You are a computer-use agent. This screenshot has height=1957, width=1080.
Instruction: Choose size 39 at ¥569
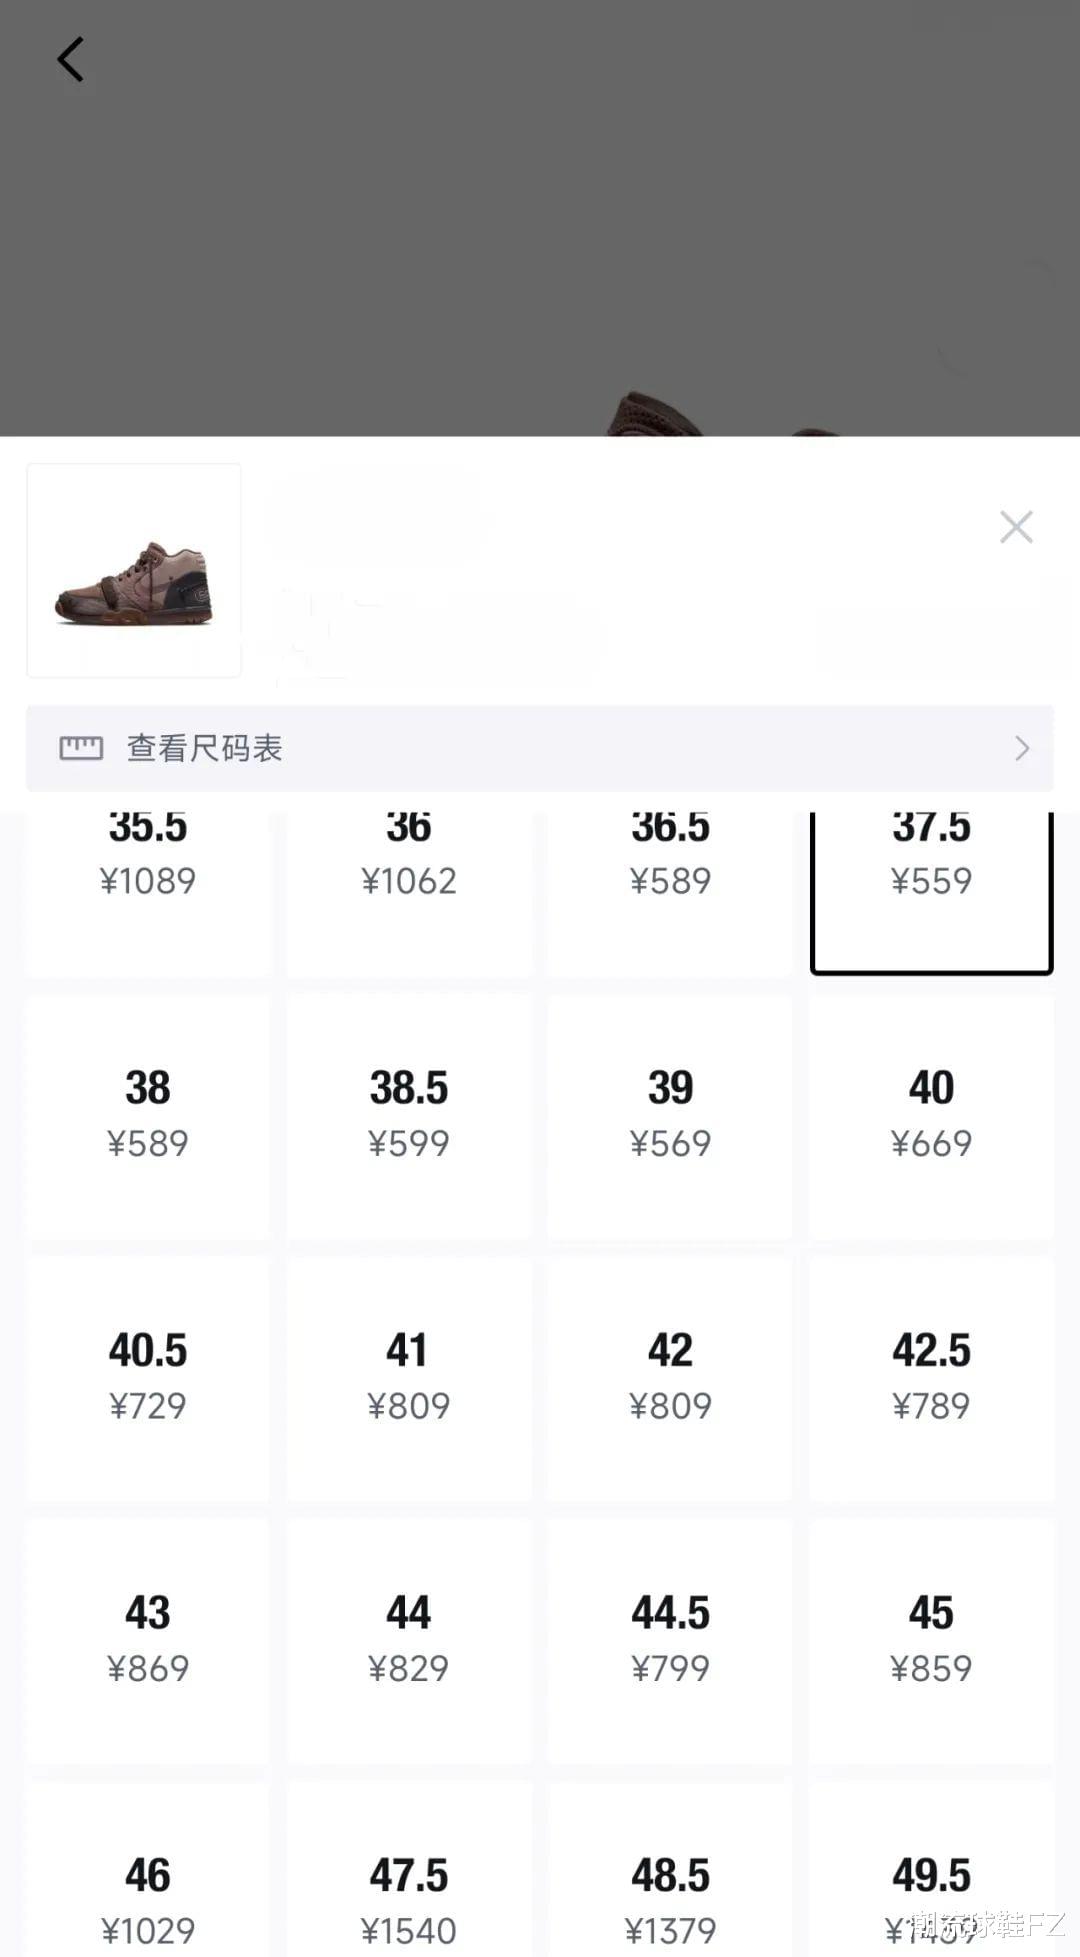tap(670, 1117)
